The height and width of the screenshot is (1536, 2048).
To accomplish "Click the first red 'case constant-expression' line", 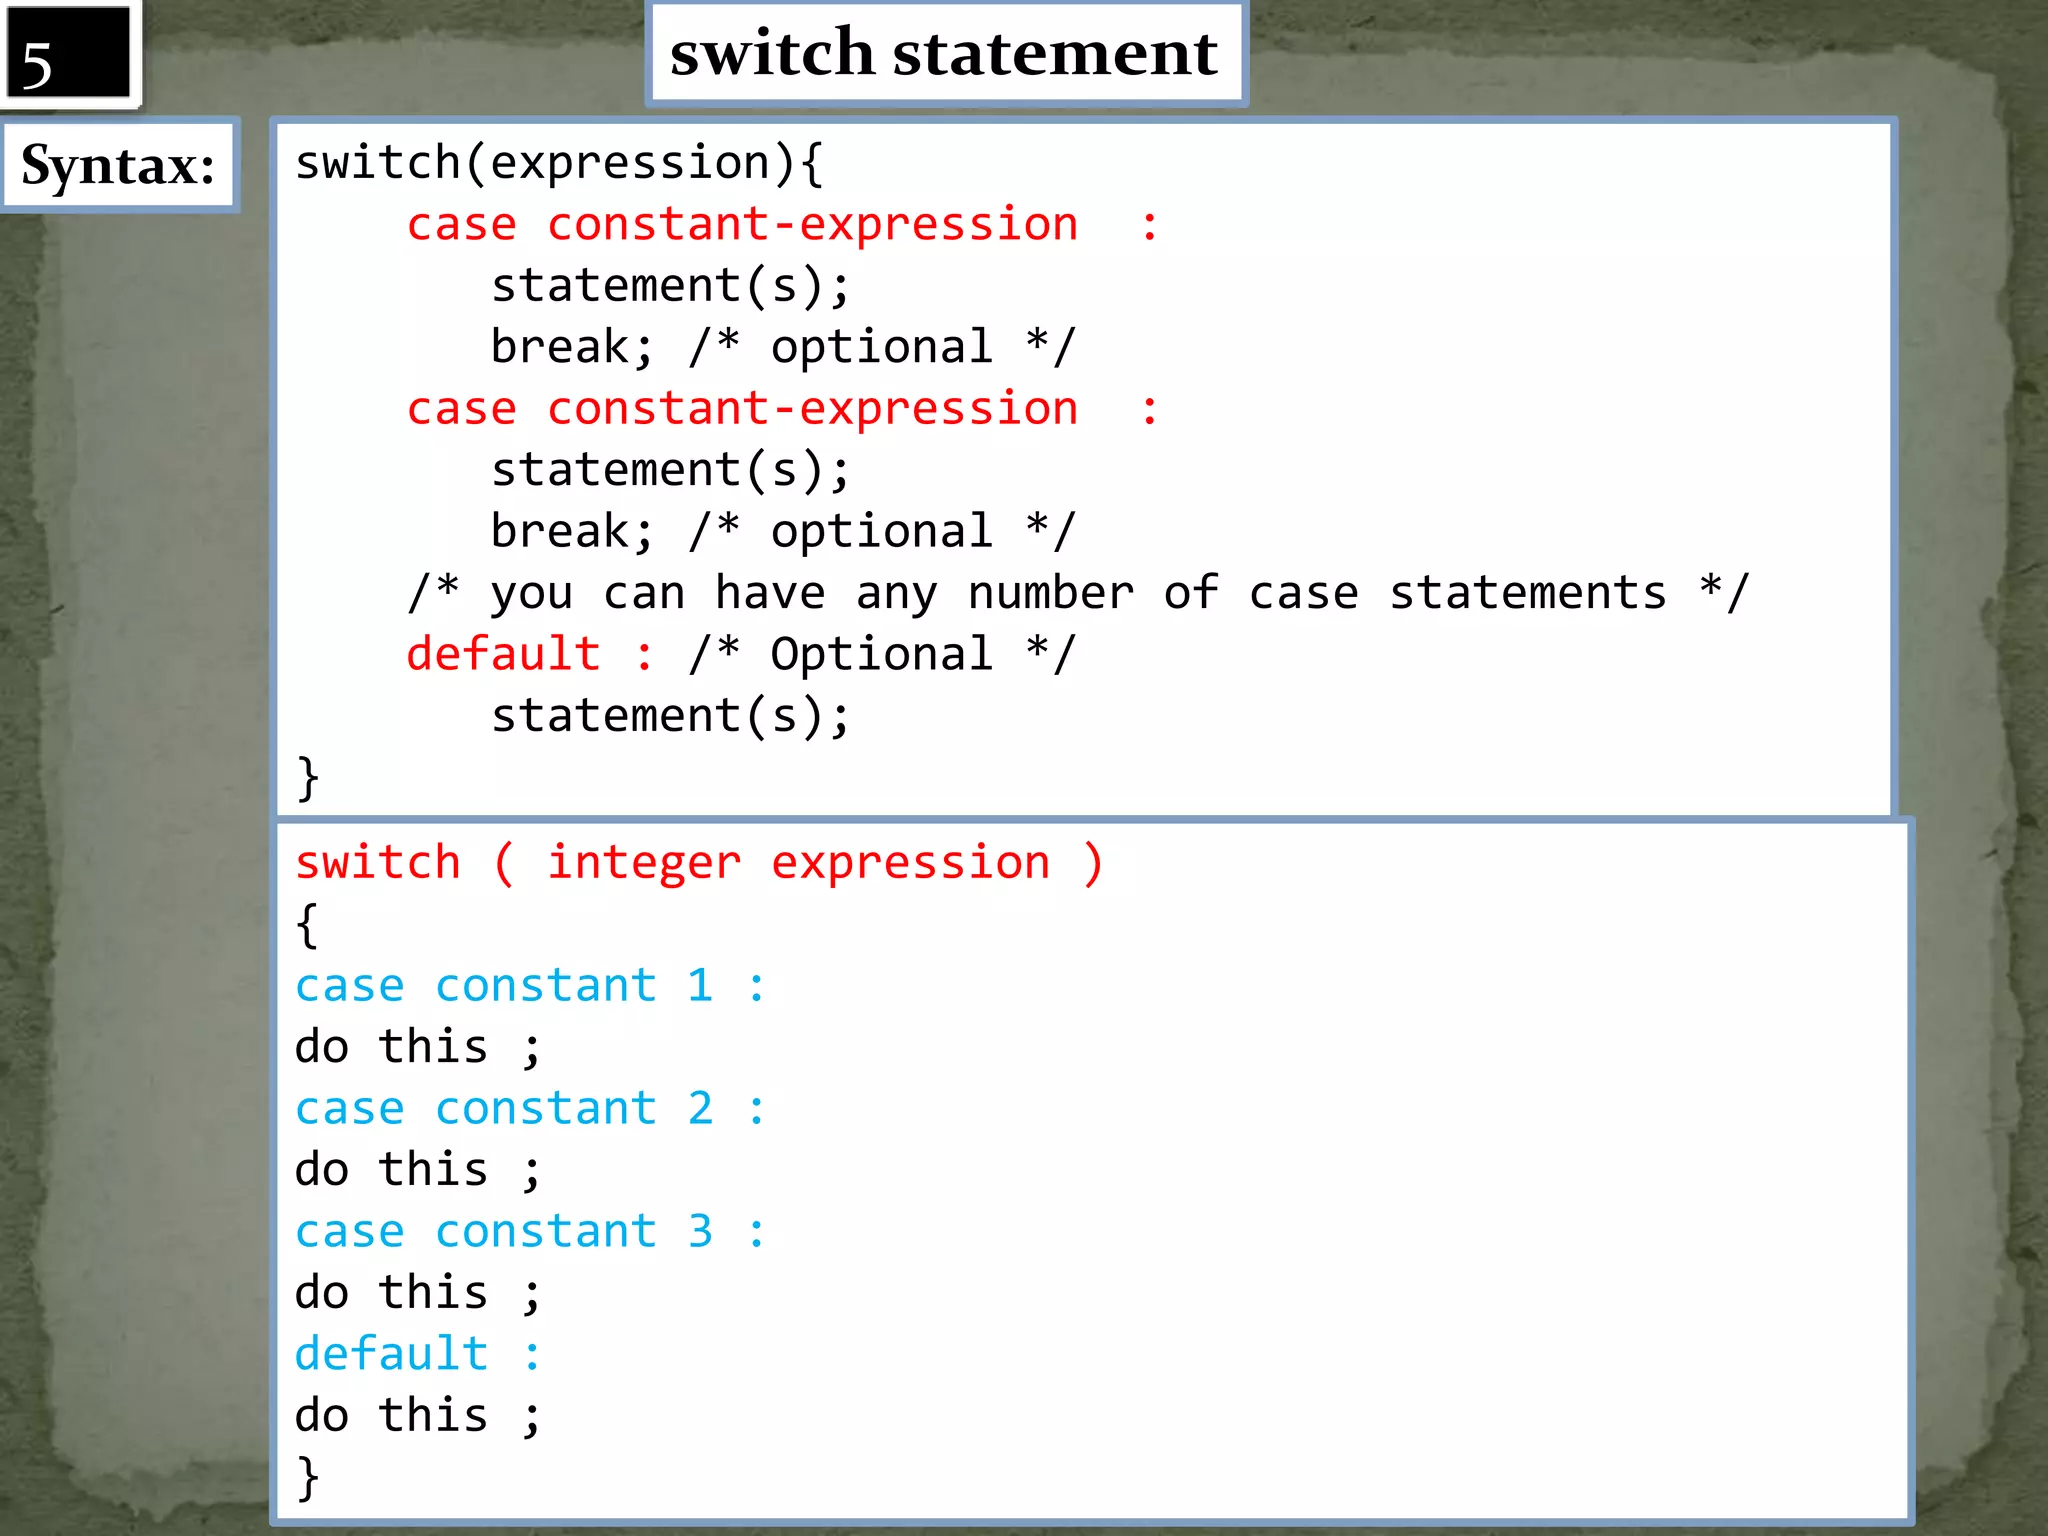I will tap(780, 224).
